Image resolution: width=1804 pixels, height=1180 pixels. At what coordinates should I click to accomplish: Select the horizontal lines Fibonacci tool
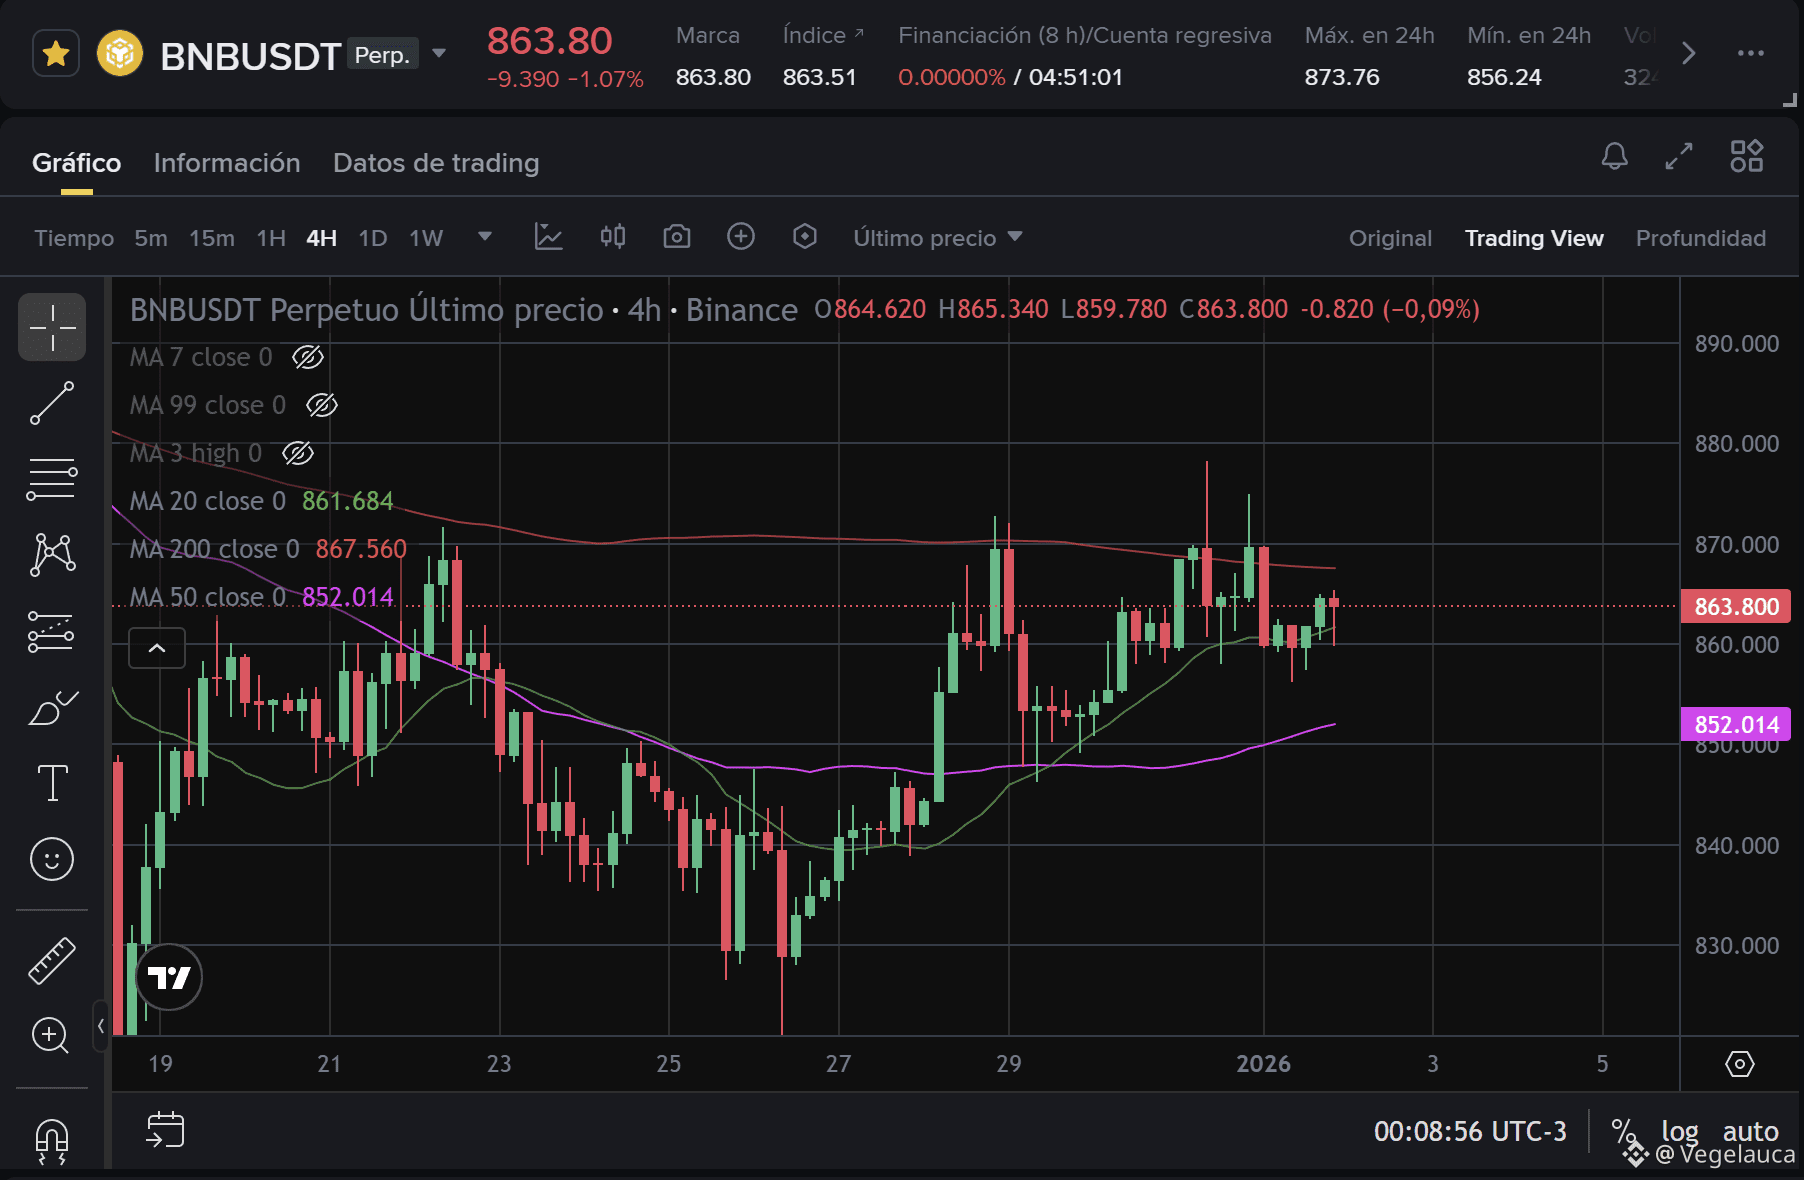coord(52,479)
